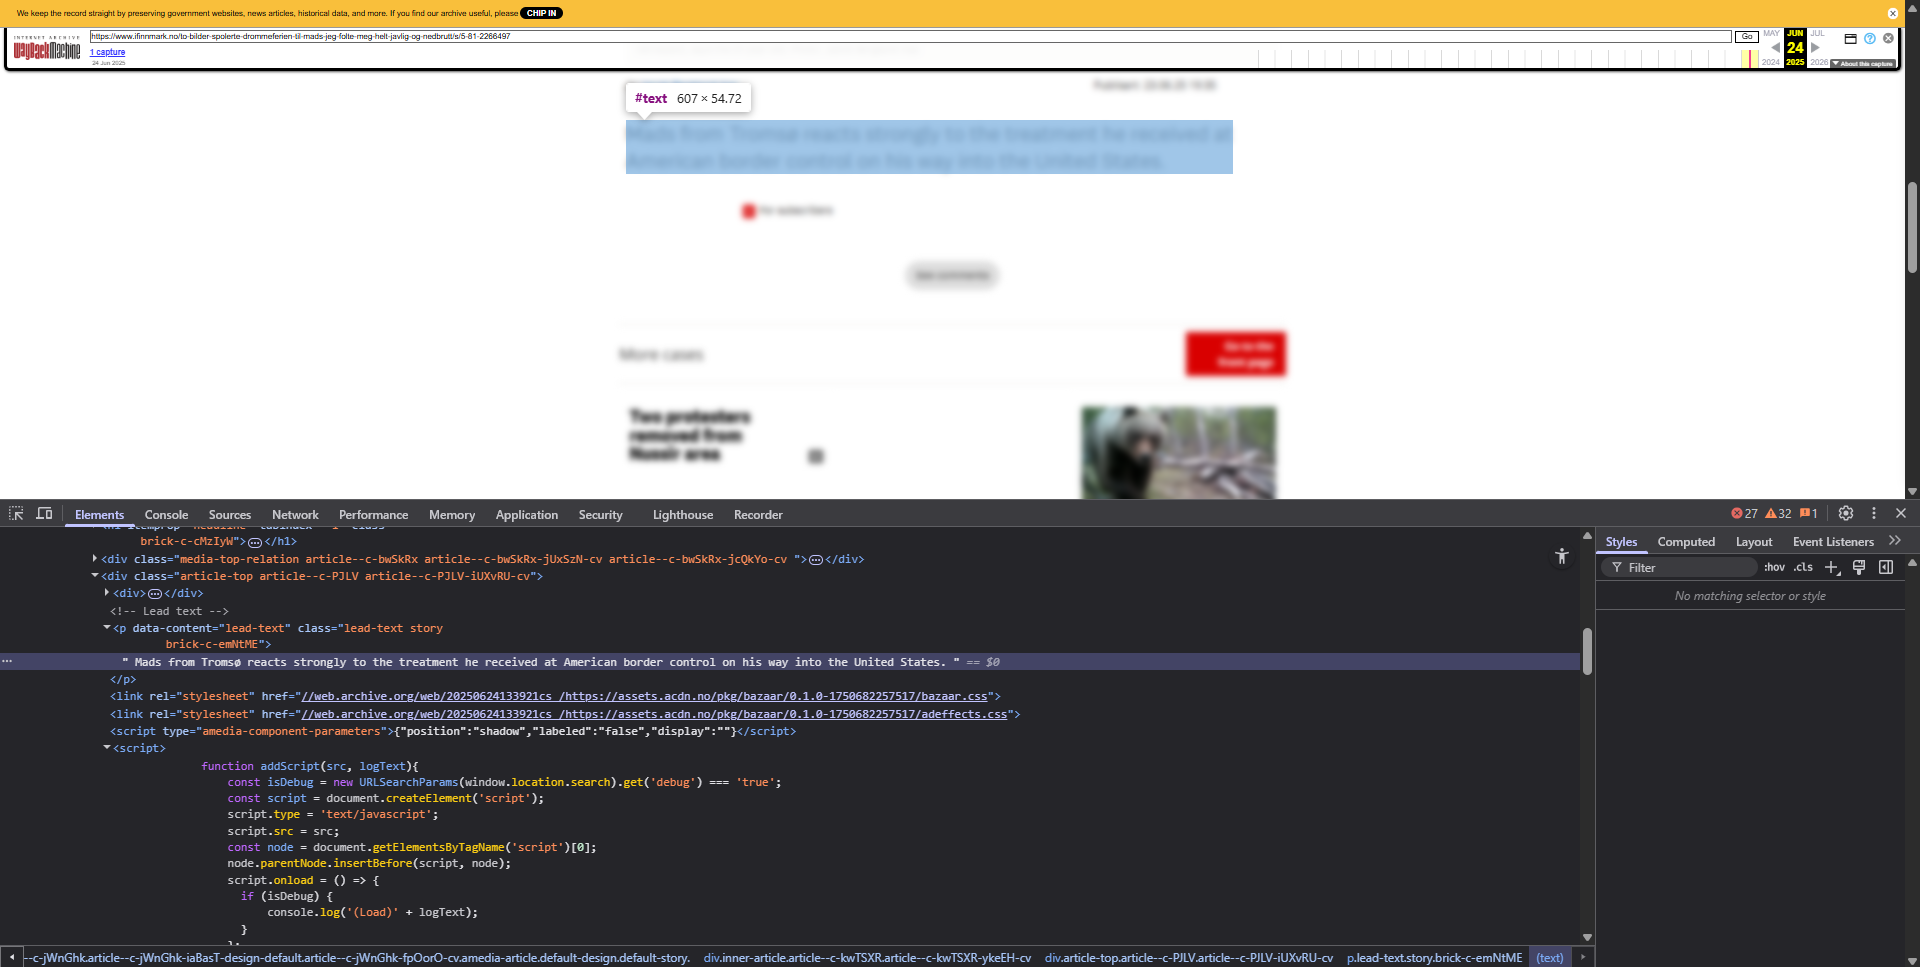1920x967 pixels.
Task: Collapse the script node
Action: 107,748
